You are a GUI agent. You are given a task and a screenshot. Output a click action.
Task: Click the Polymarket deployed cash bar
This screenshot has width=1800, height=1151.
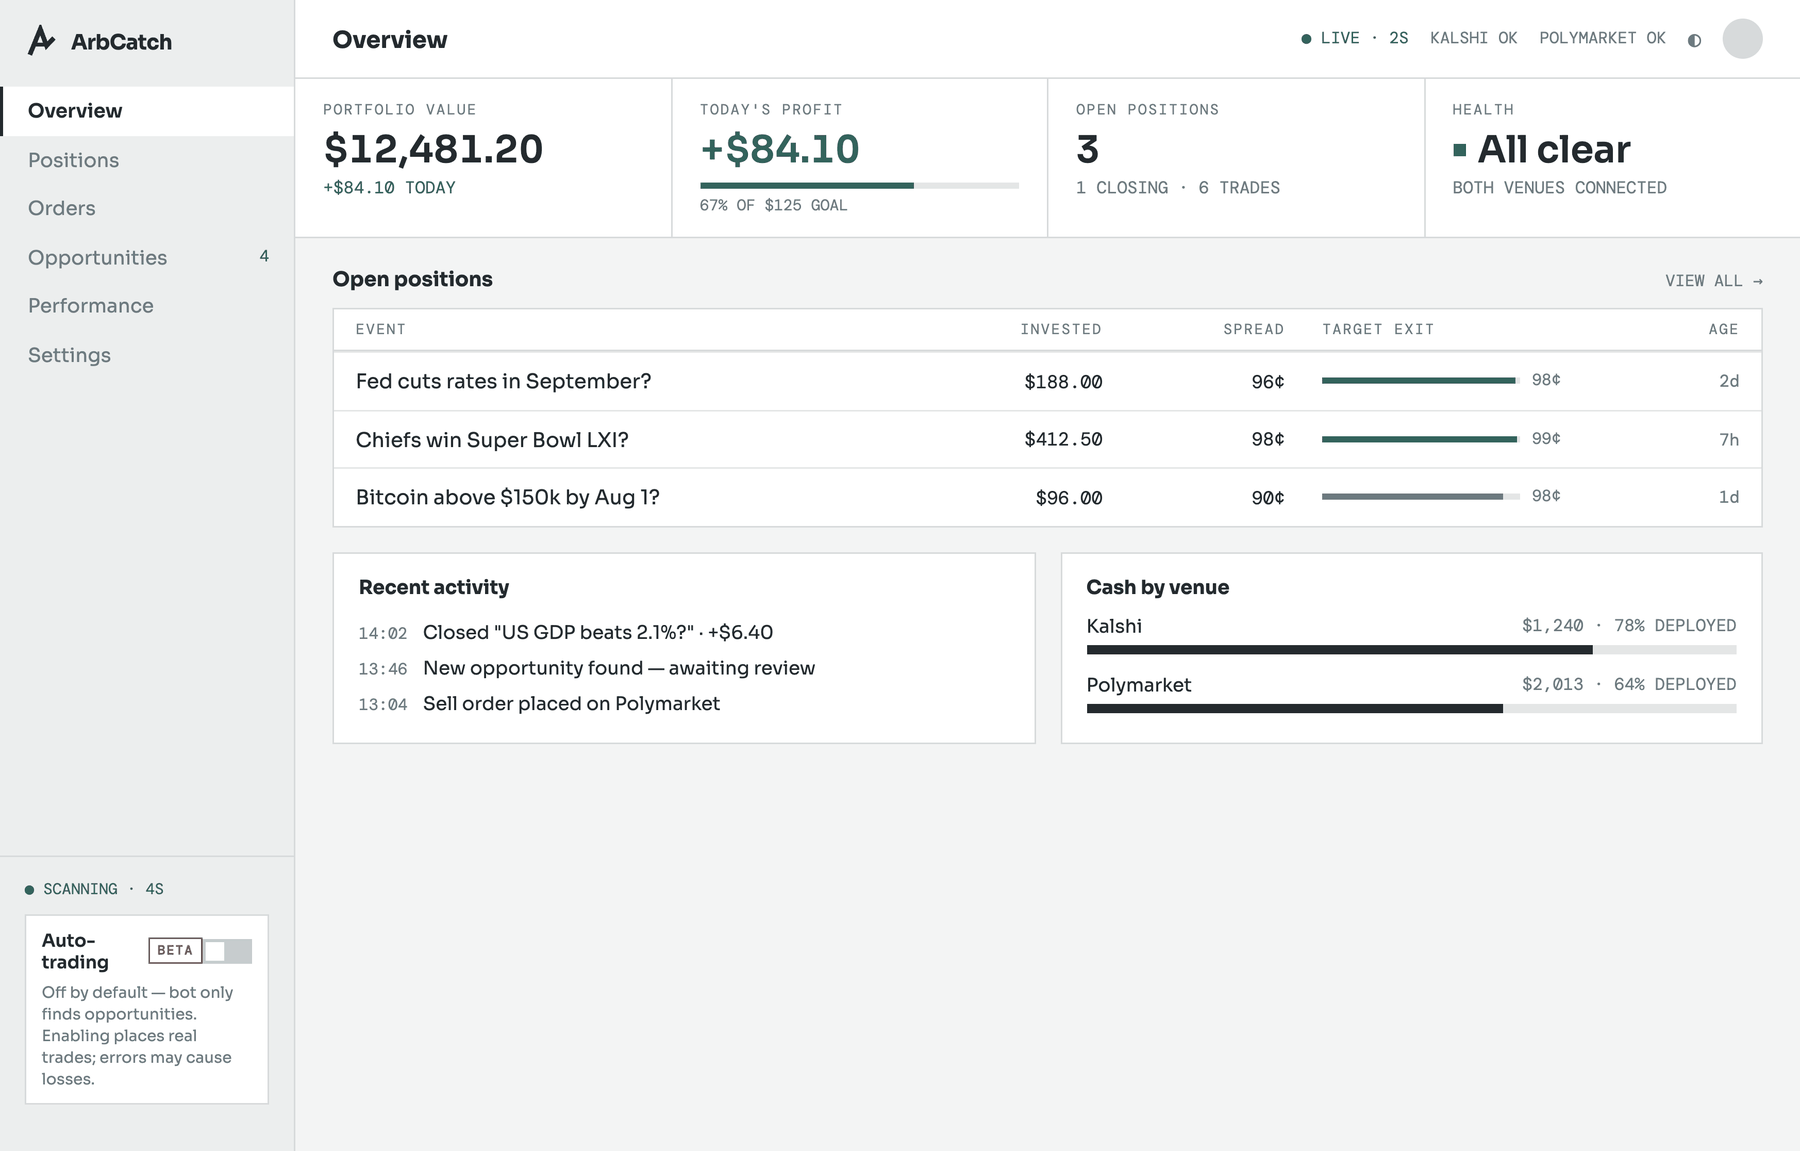[1411, 708]
